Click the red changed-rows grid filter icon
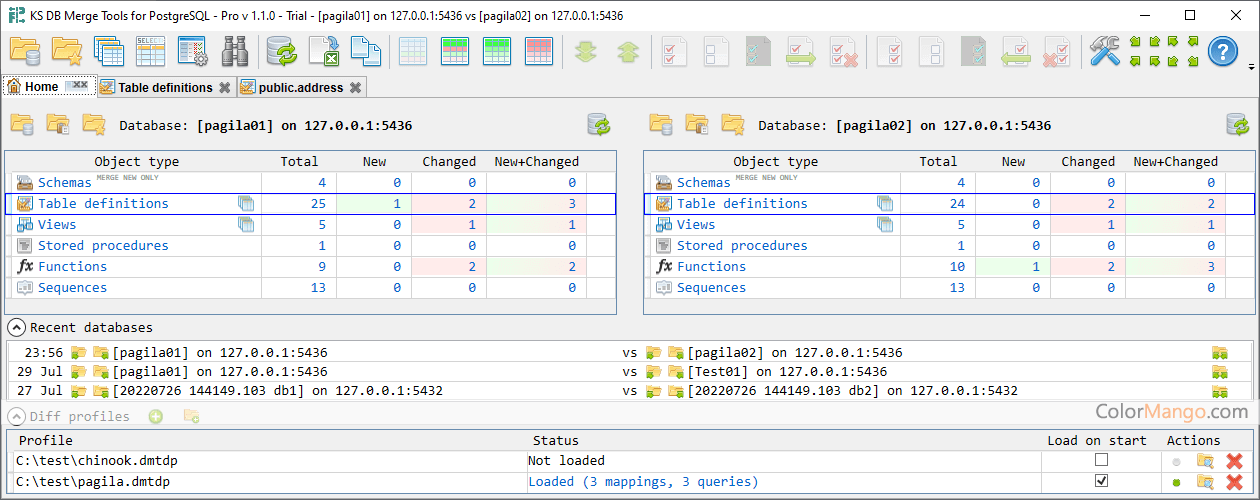Image resolution: width=1260 pixels, height=500 pixels. [x=539, y=51]
